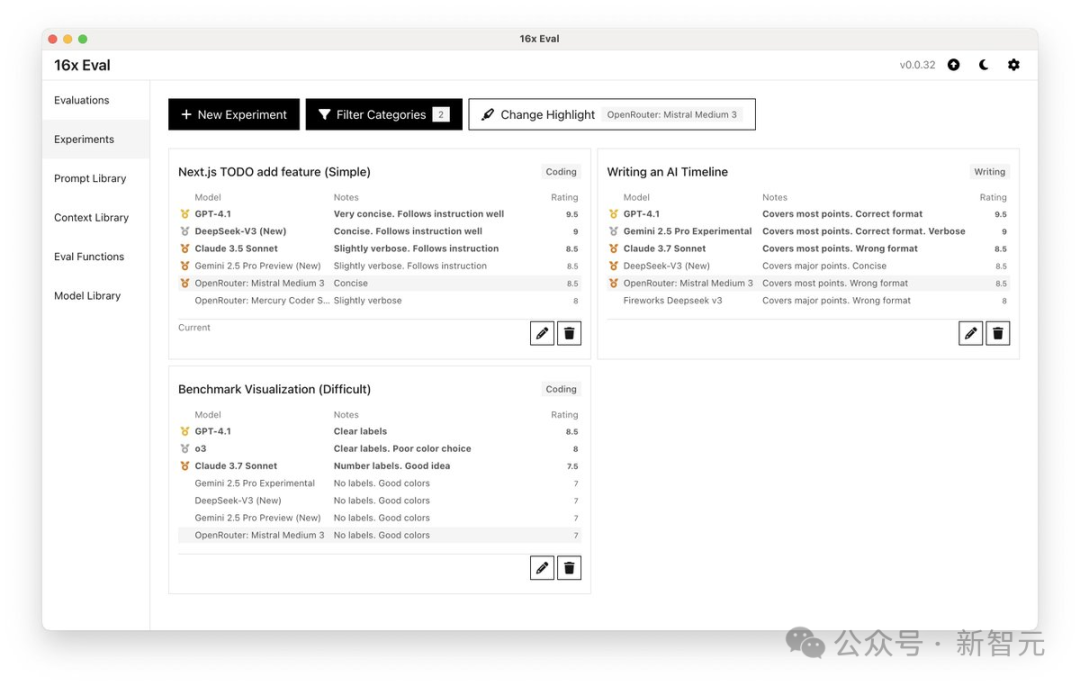Image resolution: width=1080 pixels, height=686 pixels.
Task: Click medal icon beside Mistral Medium 3 in AI Timeline
Action: [x=613, y=283]
